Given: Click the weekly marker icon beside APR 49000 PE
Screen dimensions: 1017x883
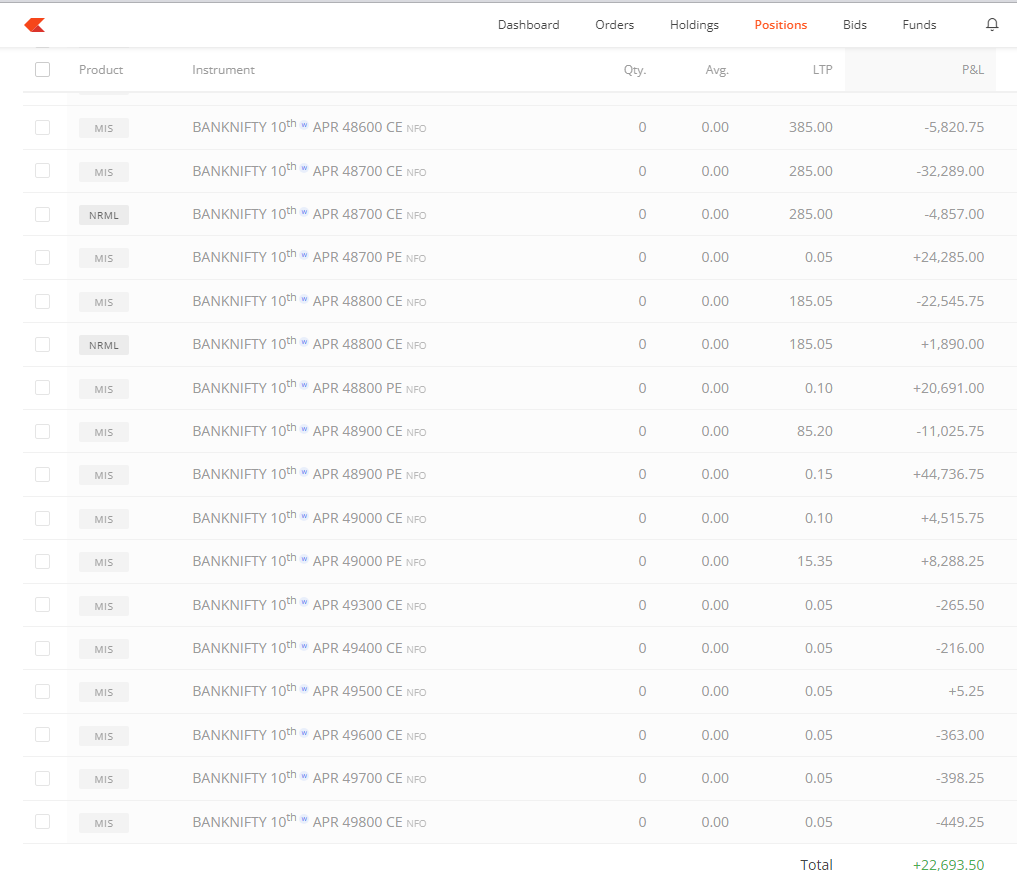Looking at the screenshot, I should click(x=303, y=558).
